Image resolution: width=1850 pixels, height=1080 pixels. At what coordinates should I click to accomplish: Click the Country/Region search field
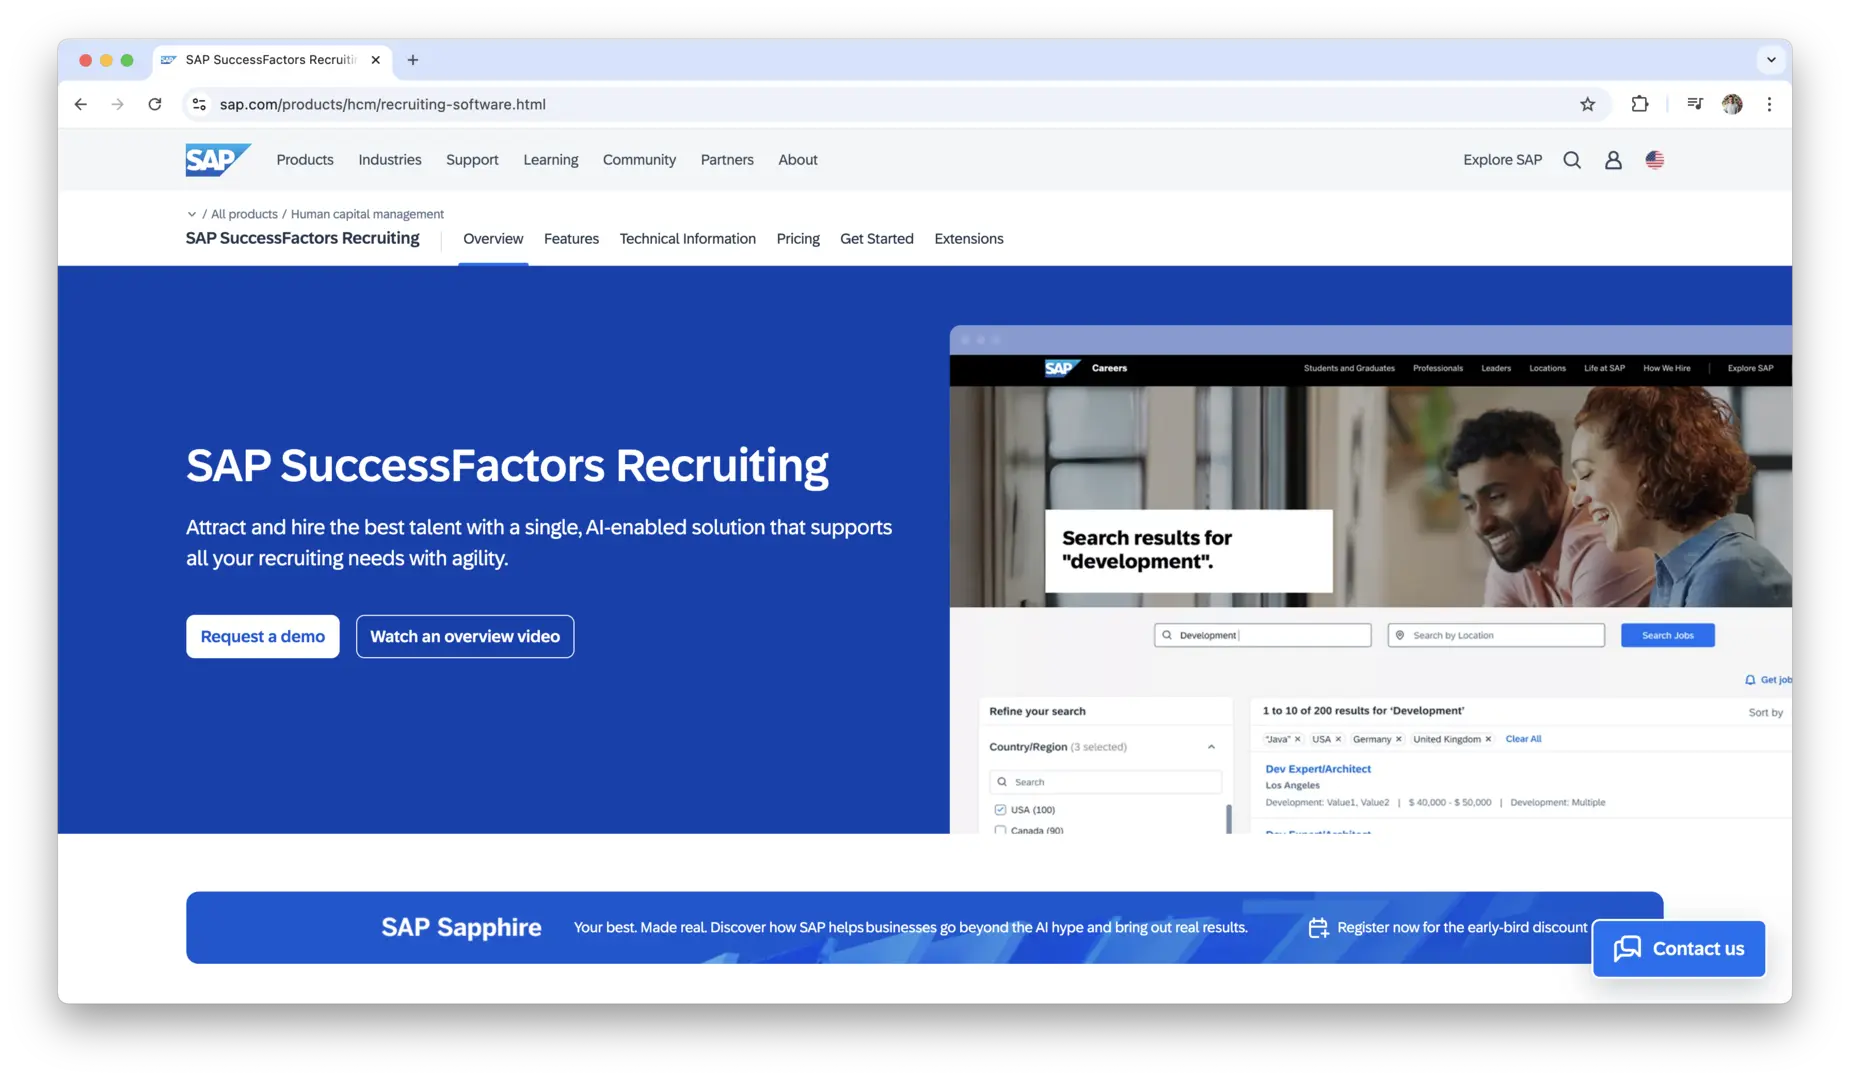tap(1105, 782)
